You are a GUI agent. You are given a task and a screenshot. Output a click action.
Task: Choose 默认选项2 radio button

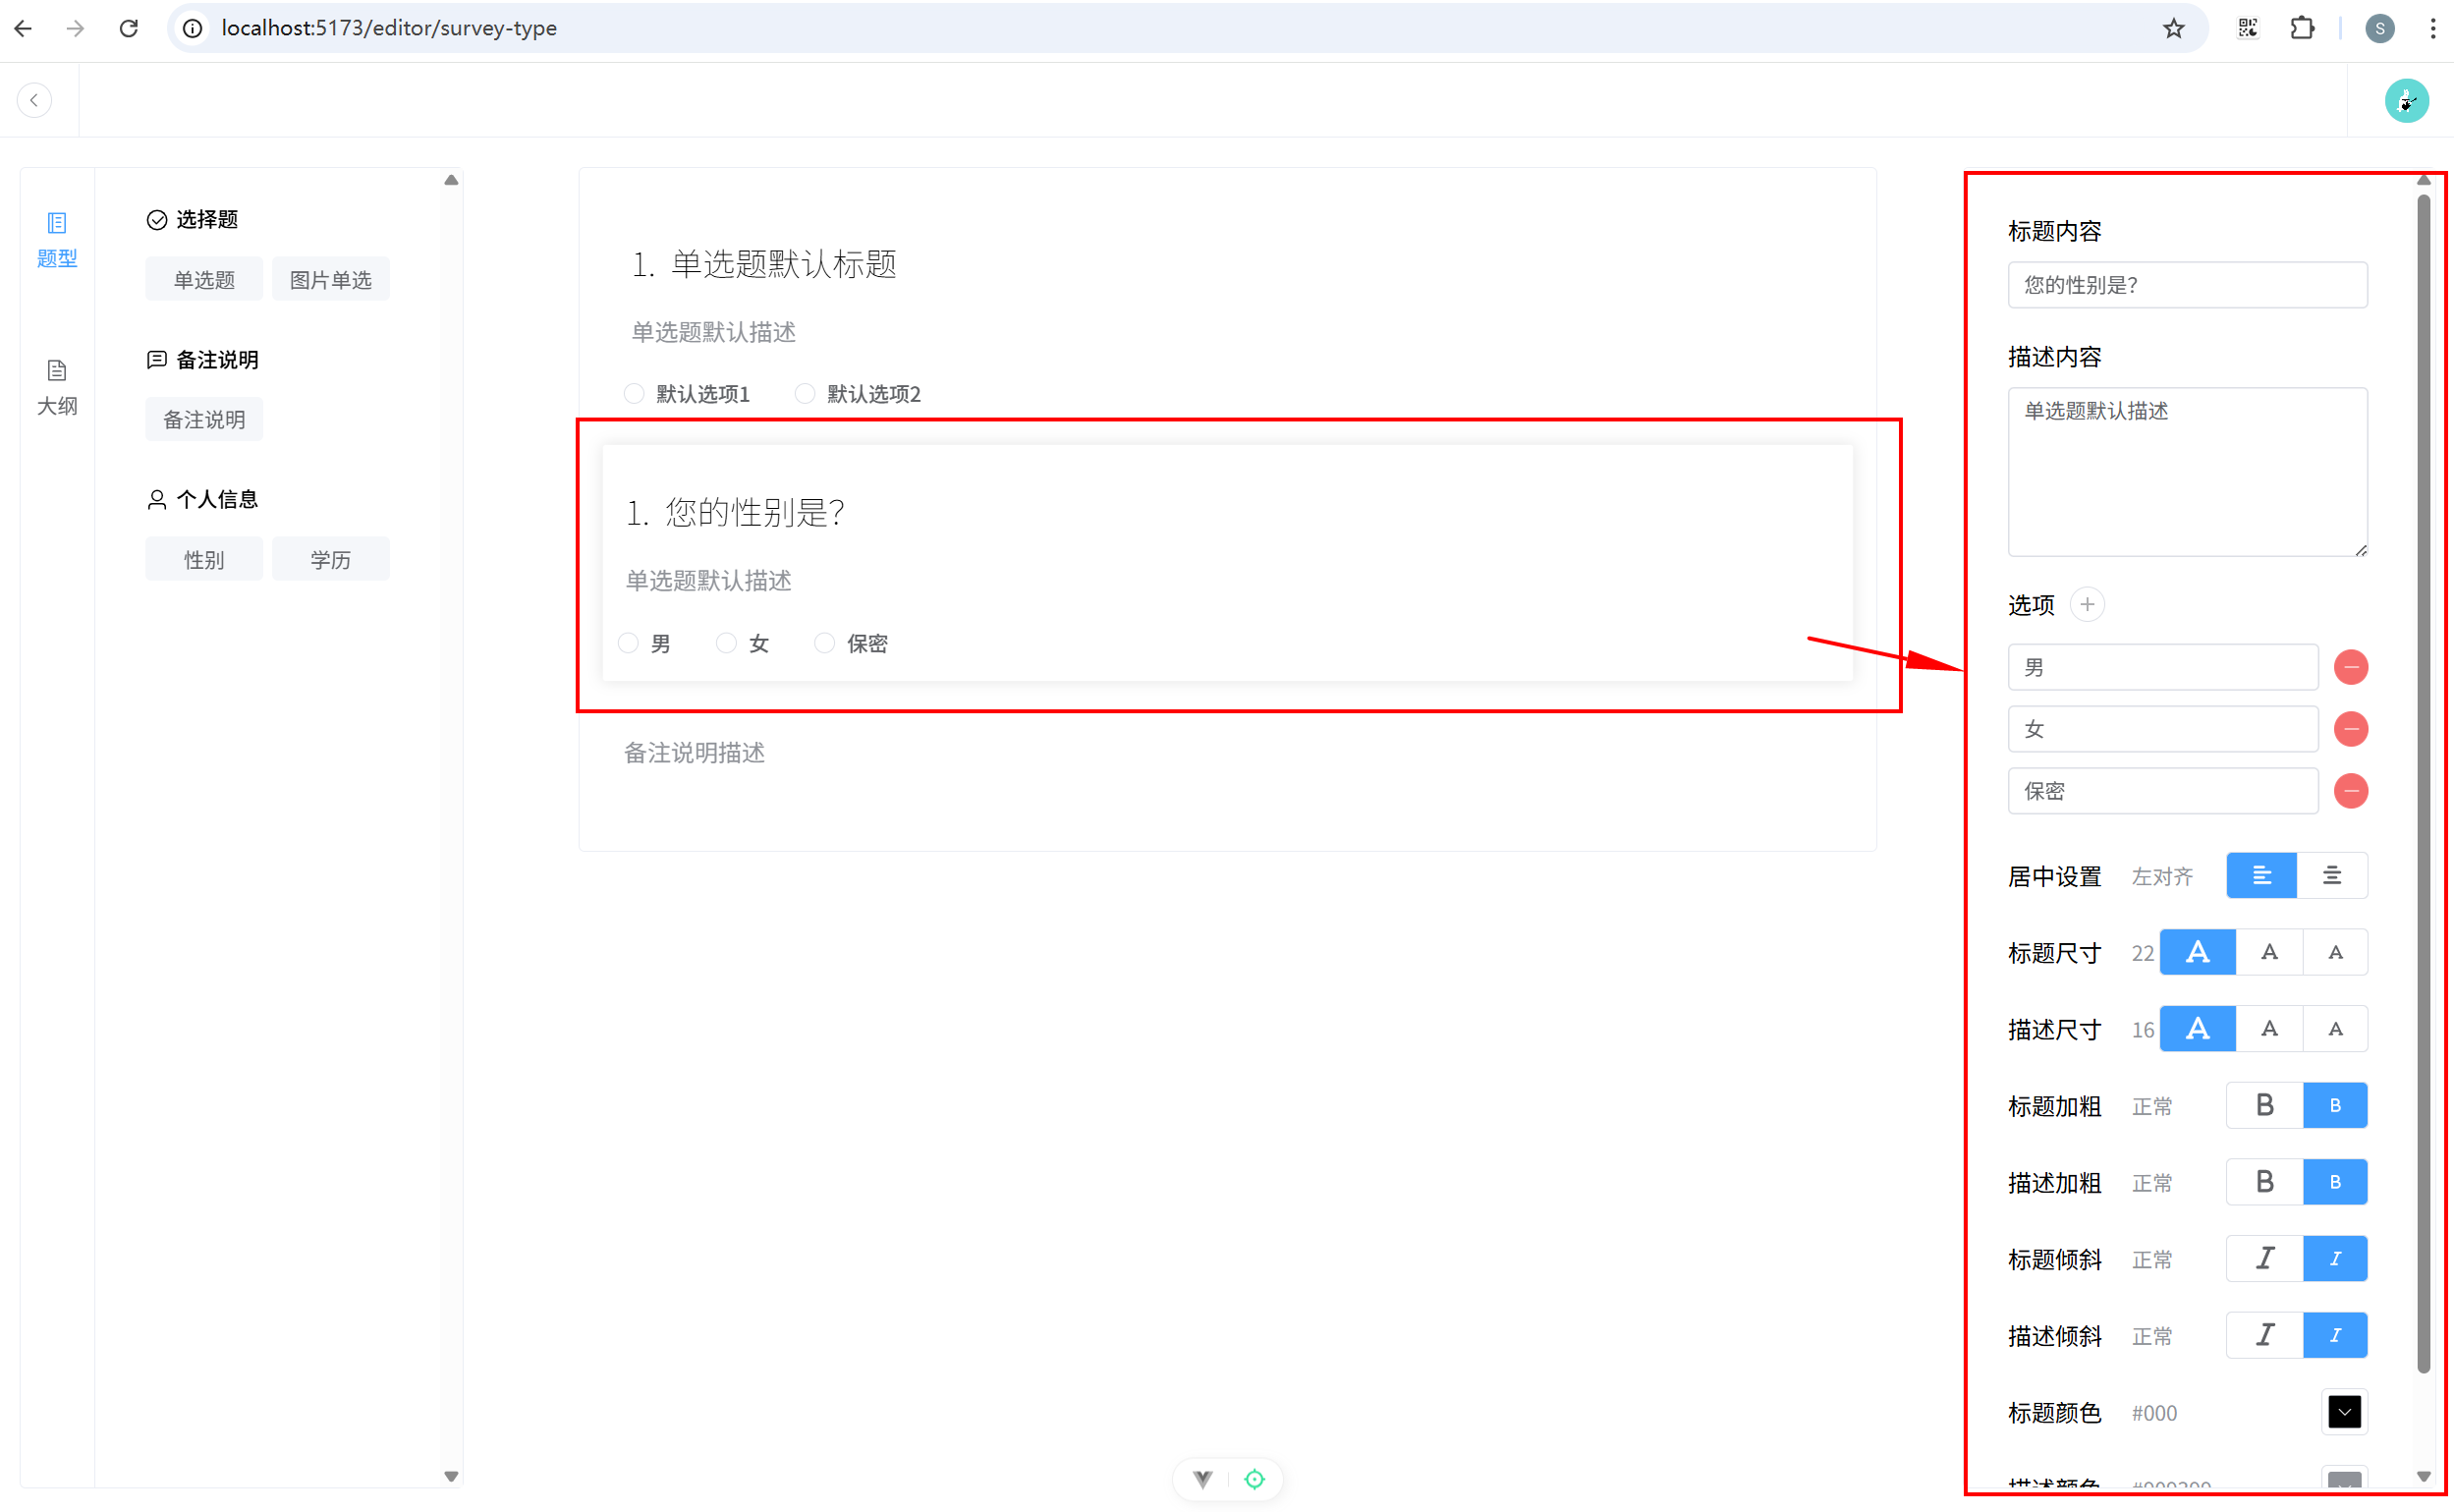click(805, 394)
